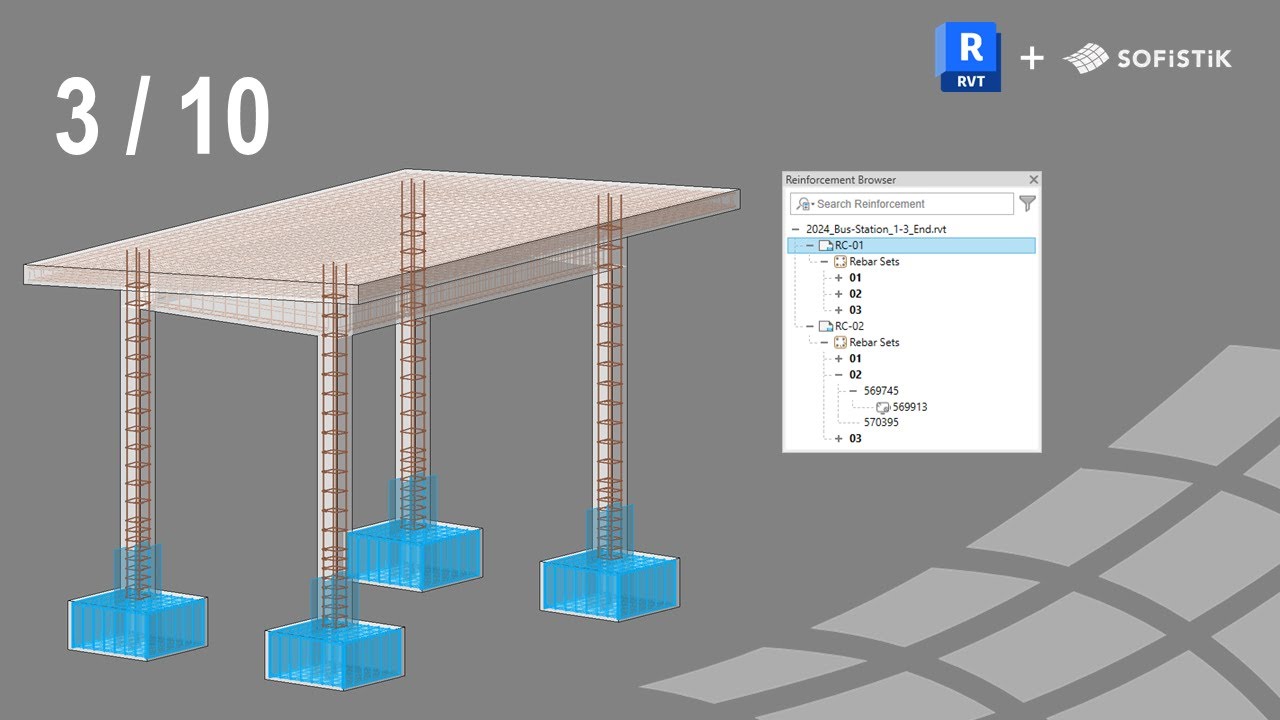This screenshot has height=720, width=1280.
Task: Collapse the 2024_Bus-Station_1-3_End.rvt root node
Action: [795, 229]
